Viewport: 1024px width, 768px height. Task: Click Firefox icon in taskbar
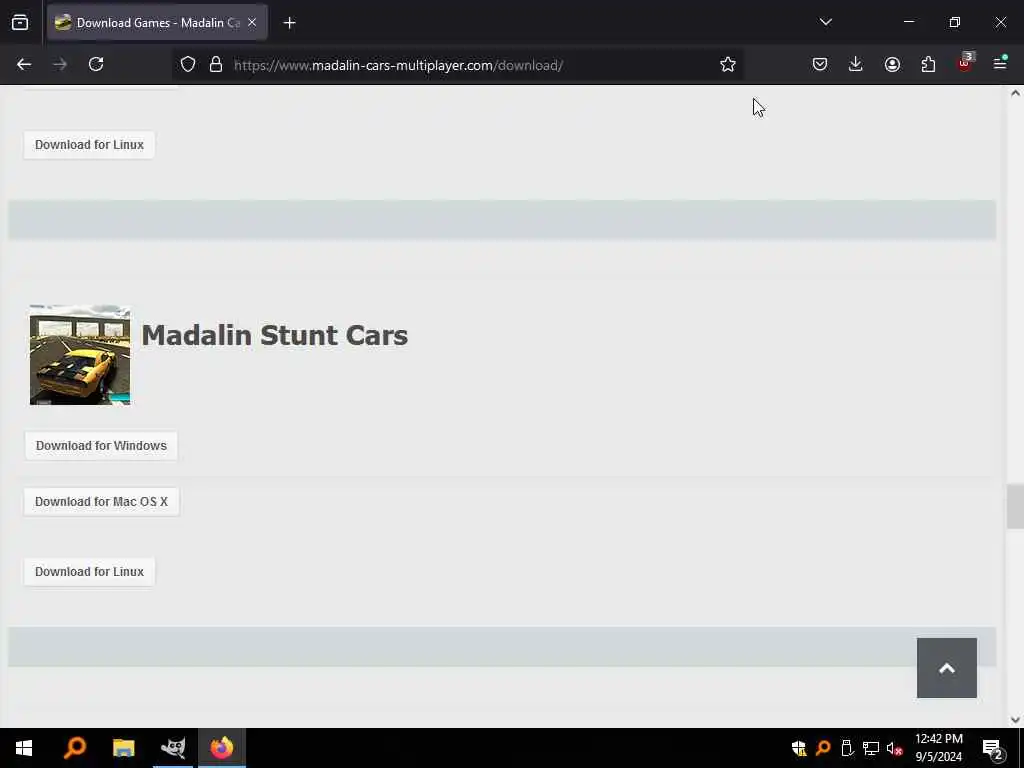pos(222,748)
